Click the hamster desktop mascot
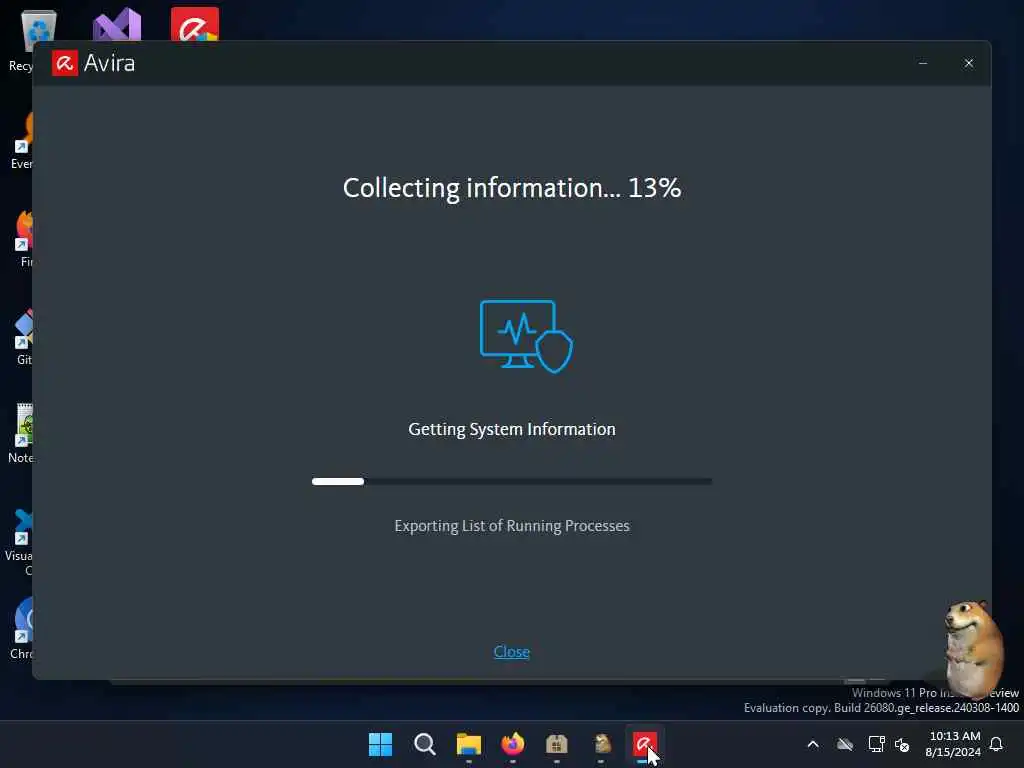 (974, 649)
